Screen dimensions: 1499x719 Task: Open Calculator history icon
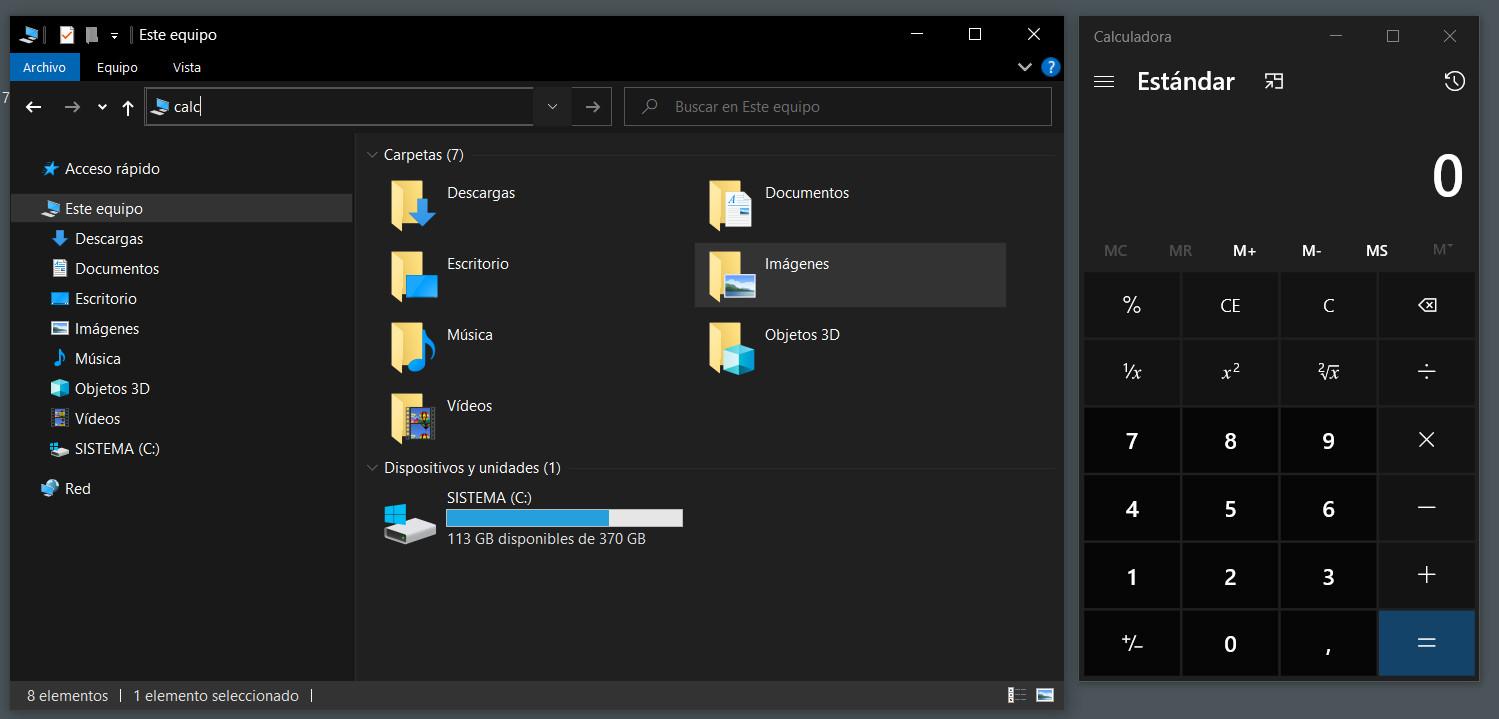click(x=1455, y=81)
